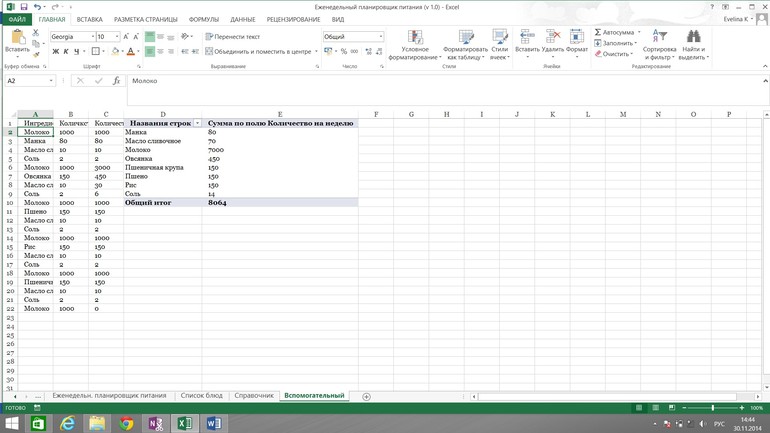Toggle Wrap Text (Перенести текст)
Screen dimensions: 770x433
click(232, 37)
